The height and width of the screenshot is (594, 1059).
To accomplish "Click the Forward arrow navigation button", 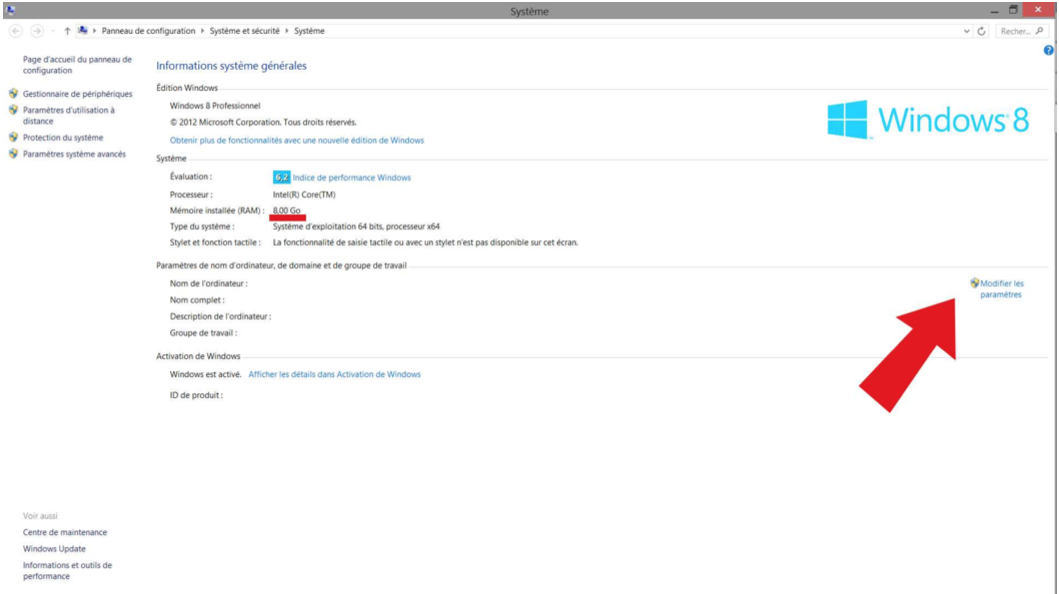I will pos(37,31).
